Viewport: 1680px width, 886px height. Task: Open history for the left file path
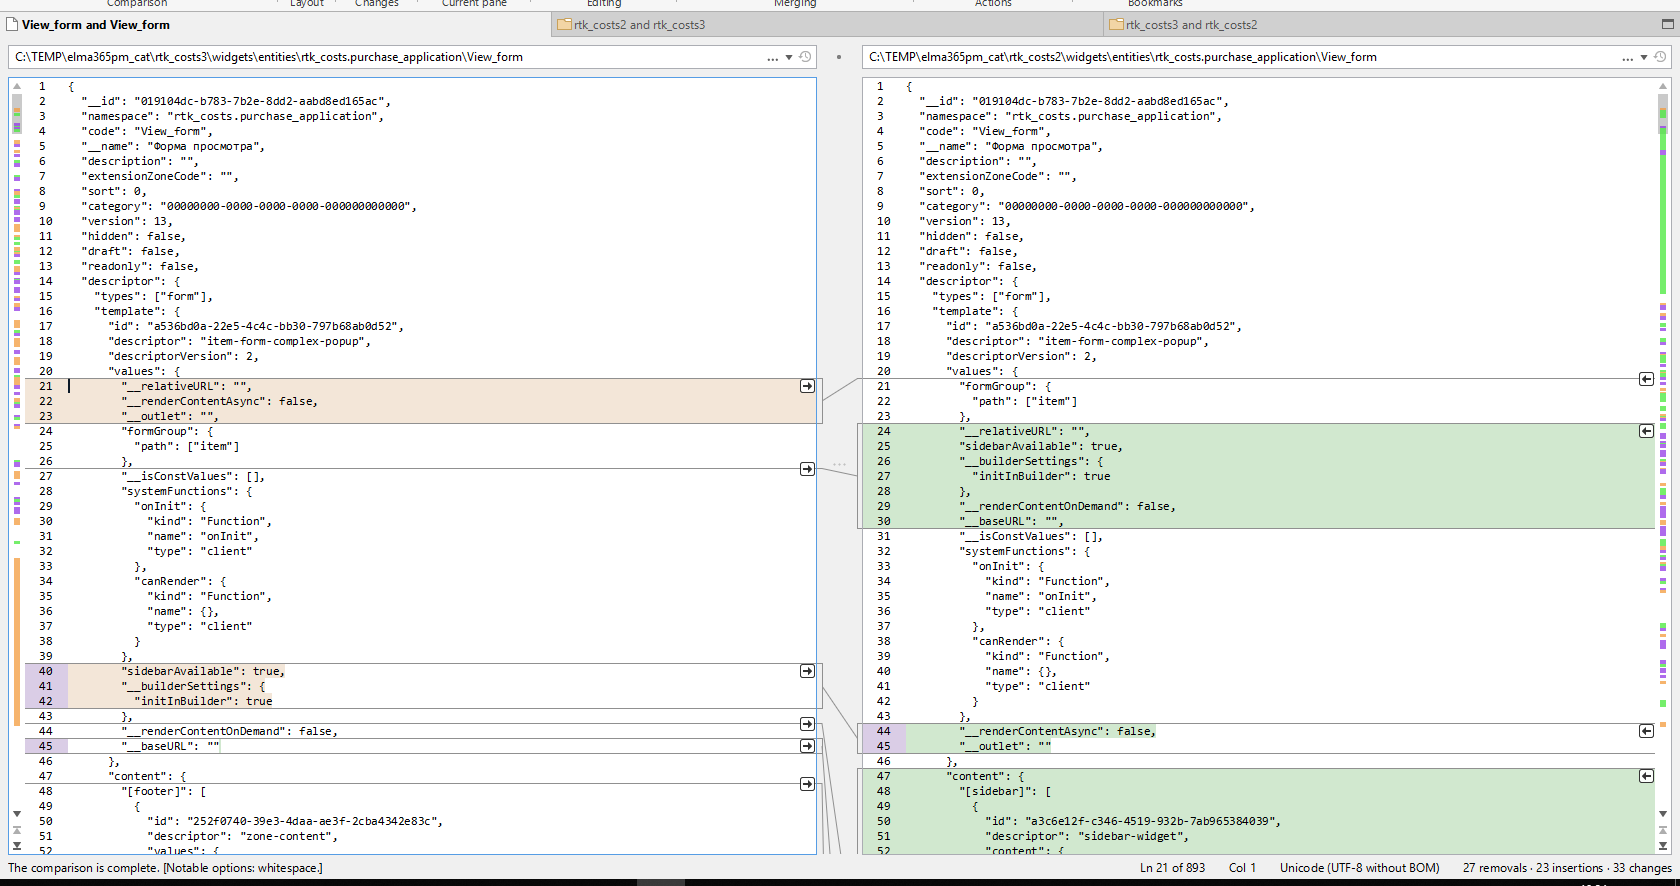click(x=805, y=57)
